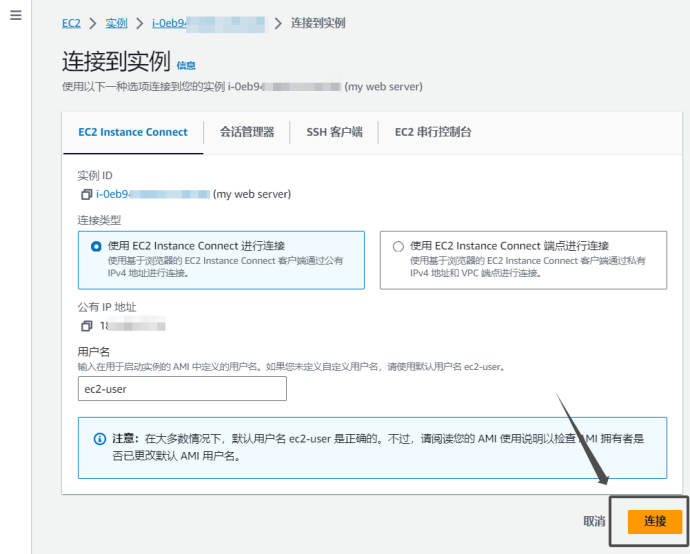The height and width of the screenshot is (554, 690).
Task: Open the 信息 info link beside the title
Action: tap(186, 66)
